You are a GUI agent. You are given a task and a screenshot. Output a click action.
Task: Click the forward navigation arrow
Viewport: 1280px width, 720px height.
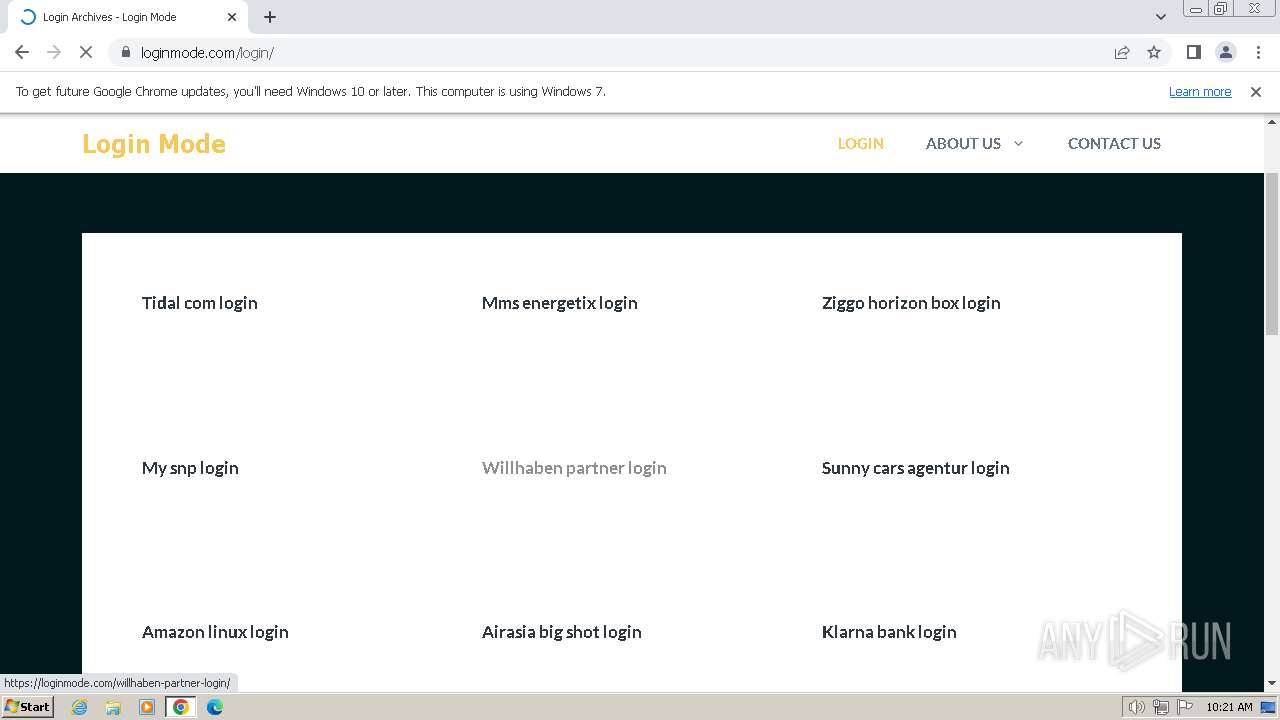click(x=54, y=52)
